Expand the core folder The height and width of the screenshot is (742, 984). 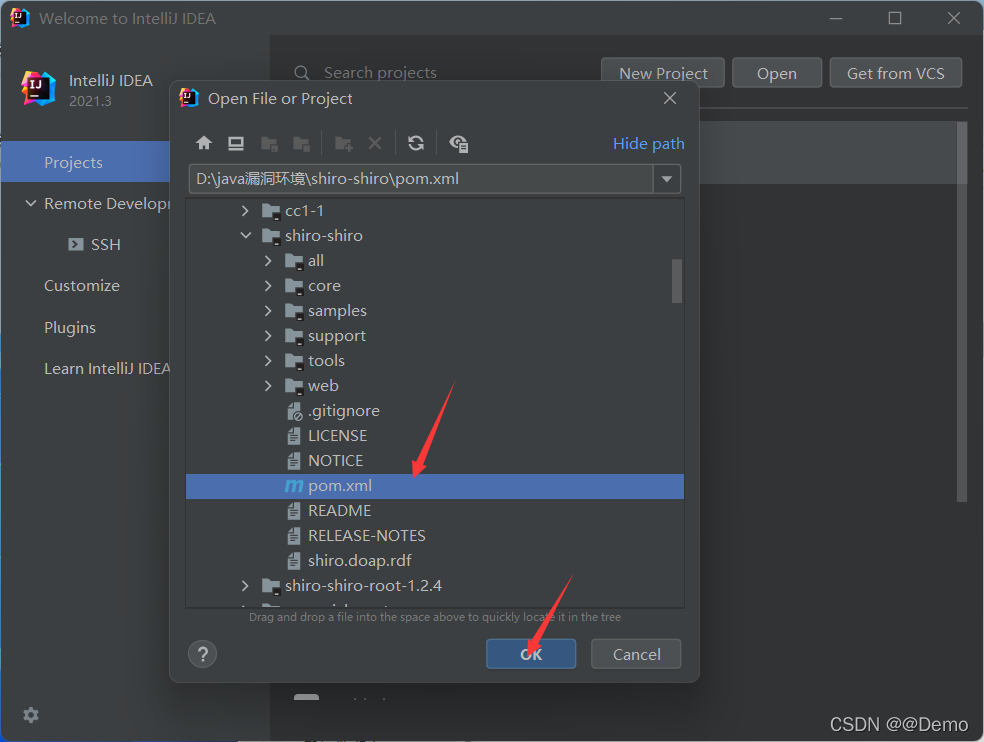pyautogui.click(x=268, y=286)
